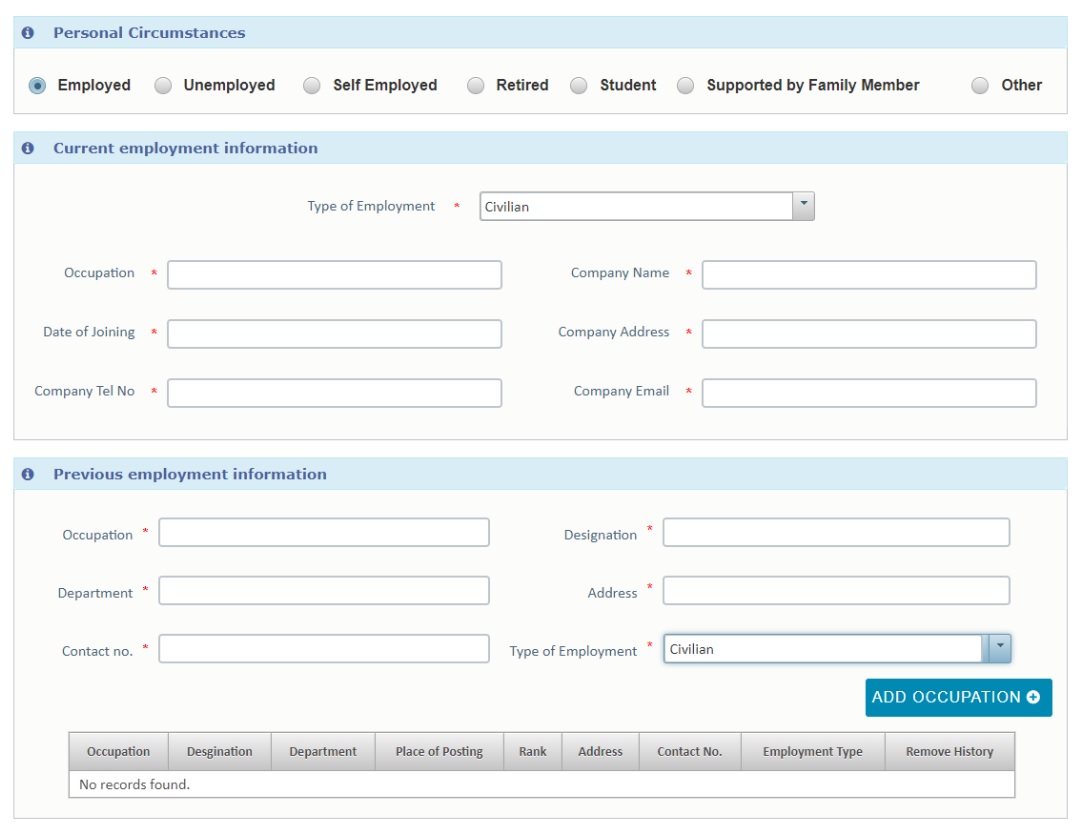
Task: Select Supported by Family Member option
Action: 685,85
